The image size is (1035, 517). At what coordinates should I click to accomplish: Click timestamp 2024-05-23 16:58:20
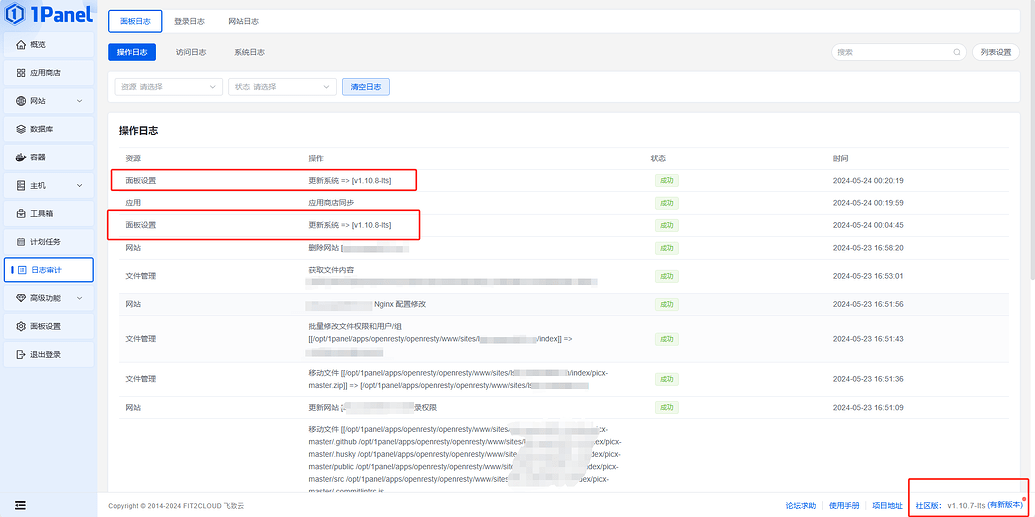[868, 248]
